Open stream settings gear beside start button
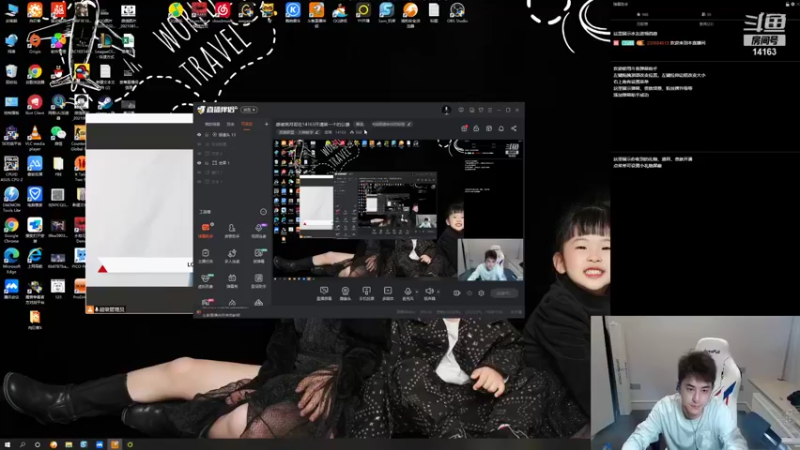800x450 pixels. coord(481,293)
